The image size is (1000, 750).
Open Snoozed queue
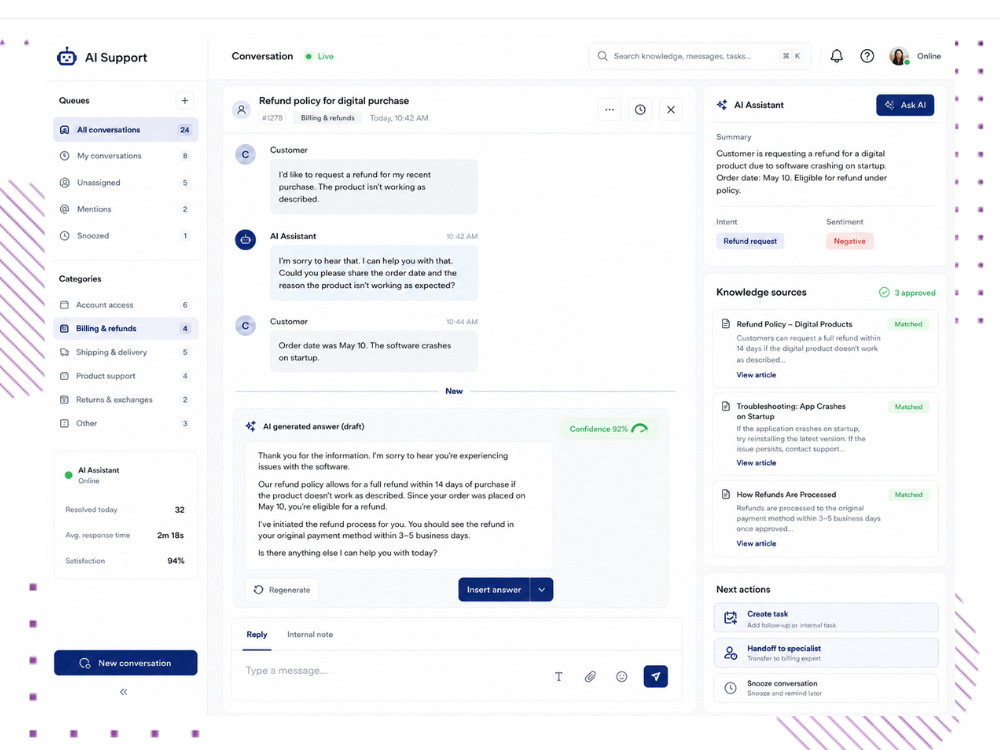[126, 235]
